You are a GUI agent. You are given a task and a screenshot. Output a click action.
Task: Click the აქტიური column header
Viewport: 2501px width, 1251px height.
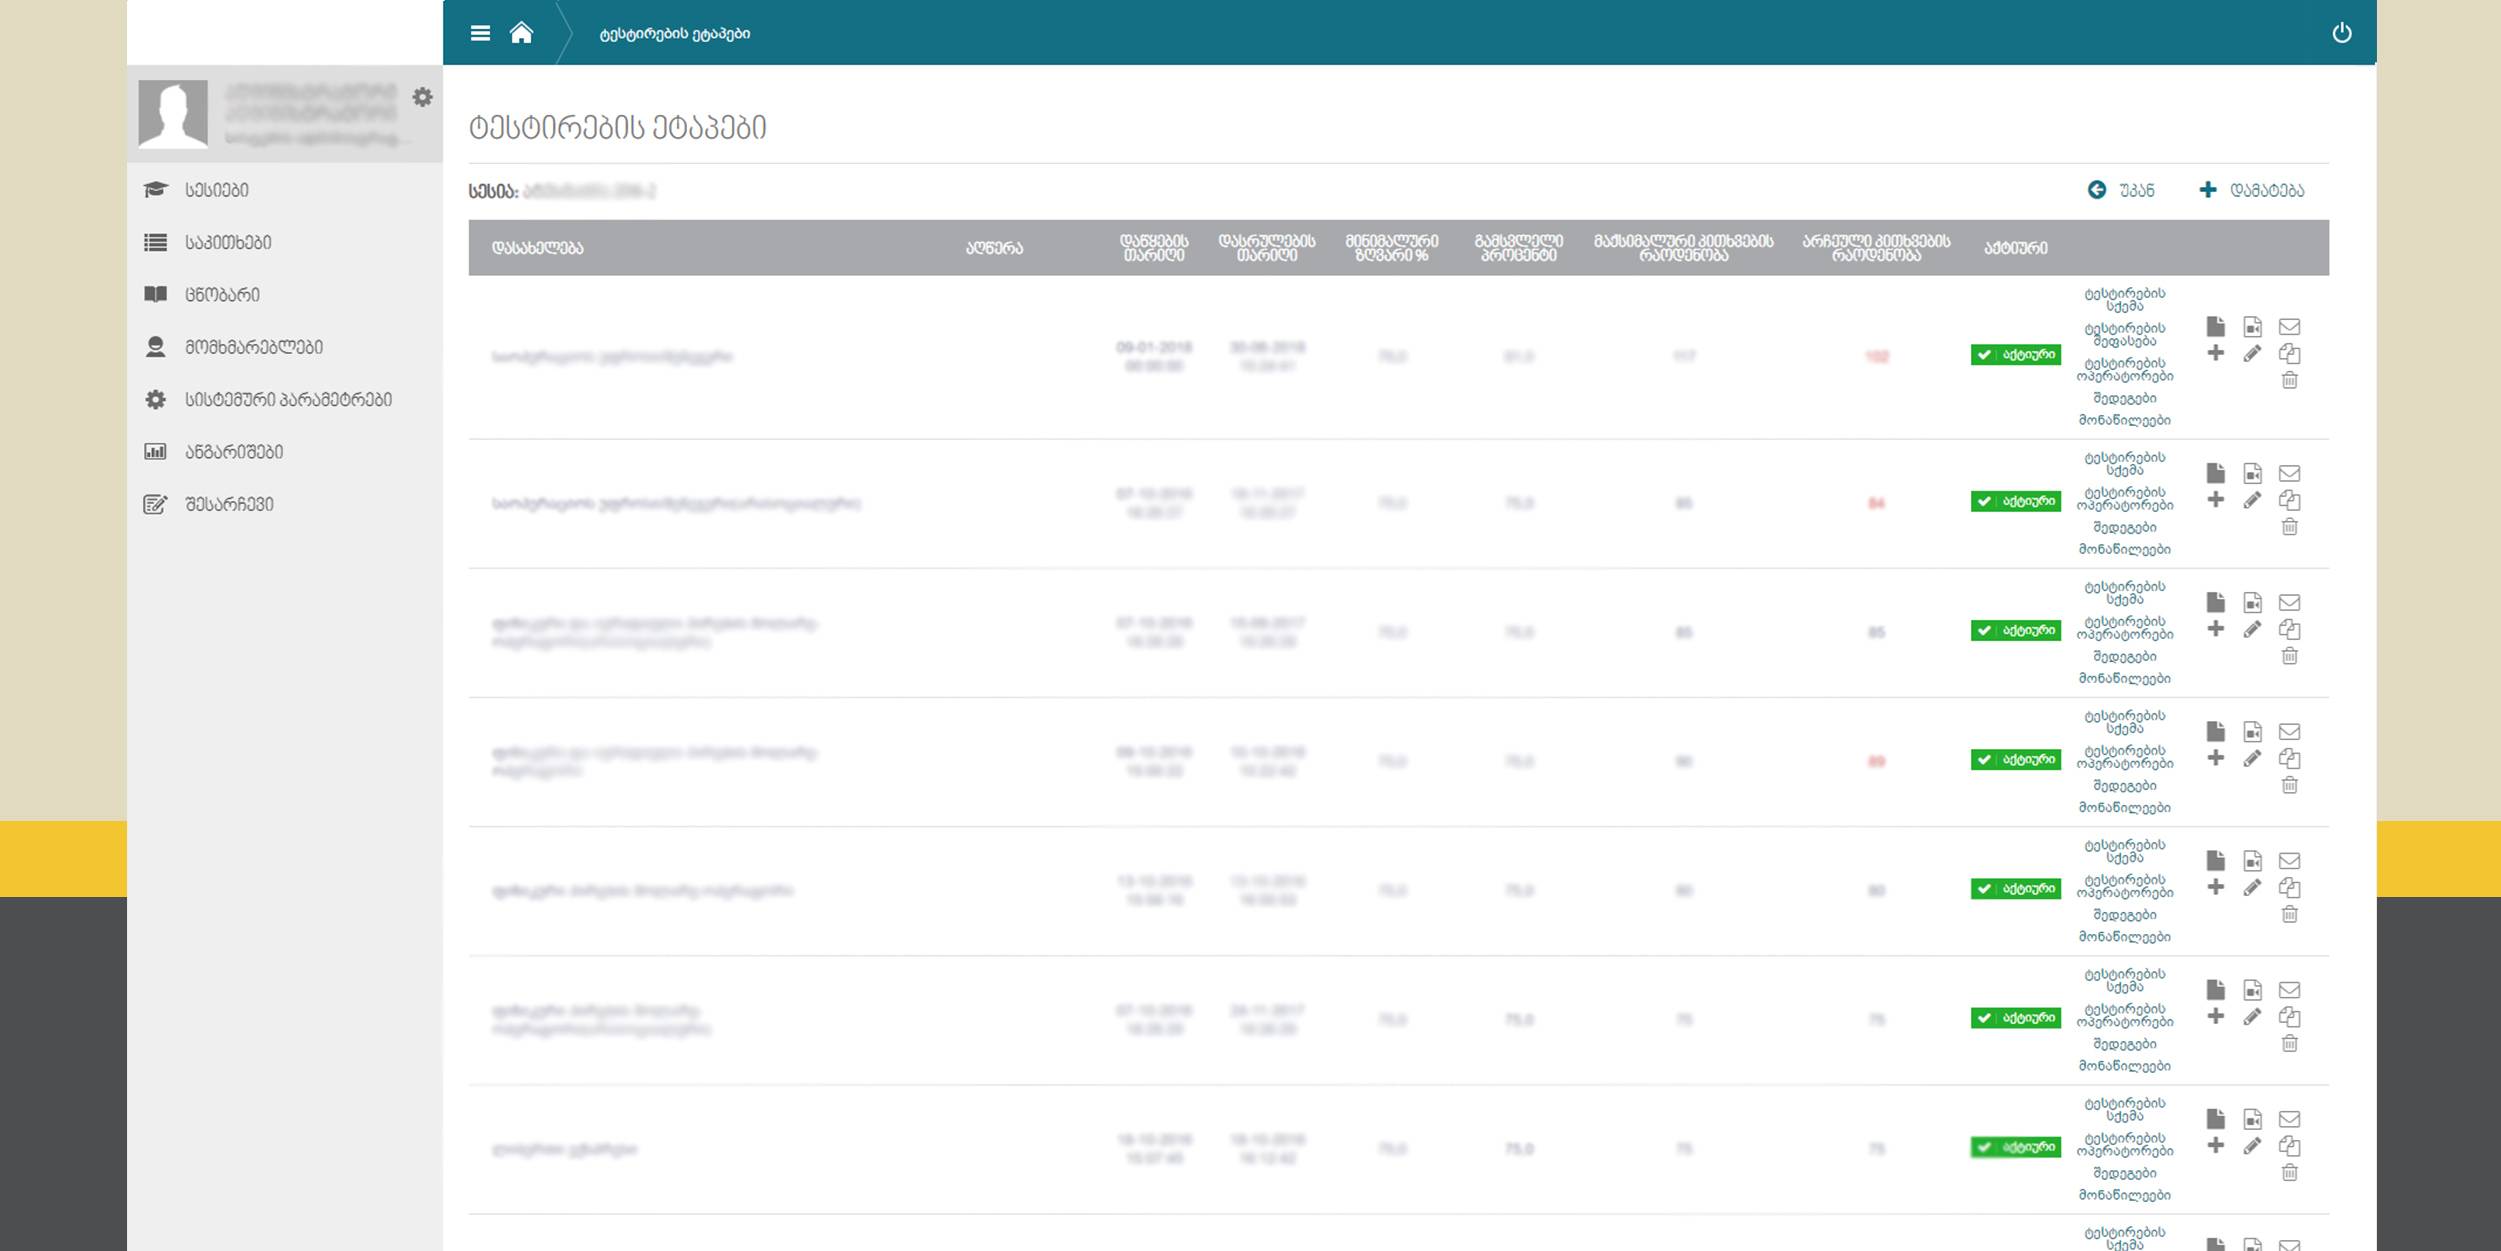[x=2015, y=248]
